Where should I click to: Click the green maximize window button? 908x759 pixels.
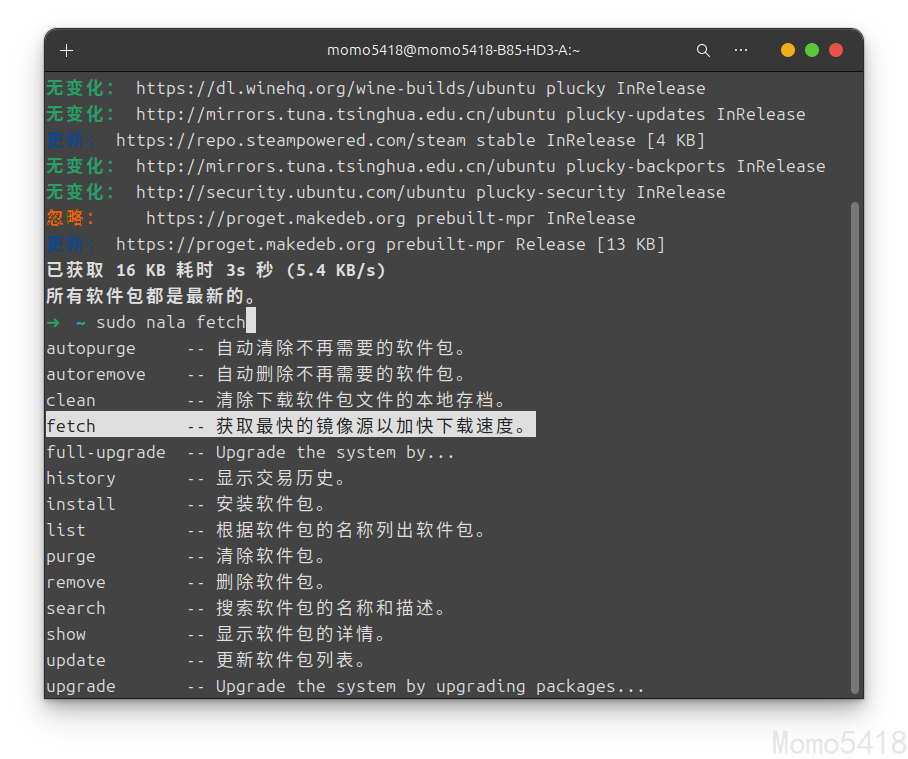coord(812,50)
